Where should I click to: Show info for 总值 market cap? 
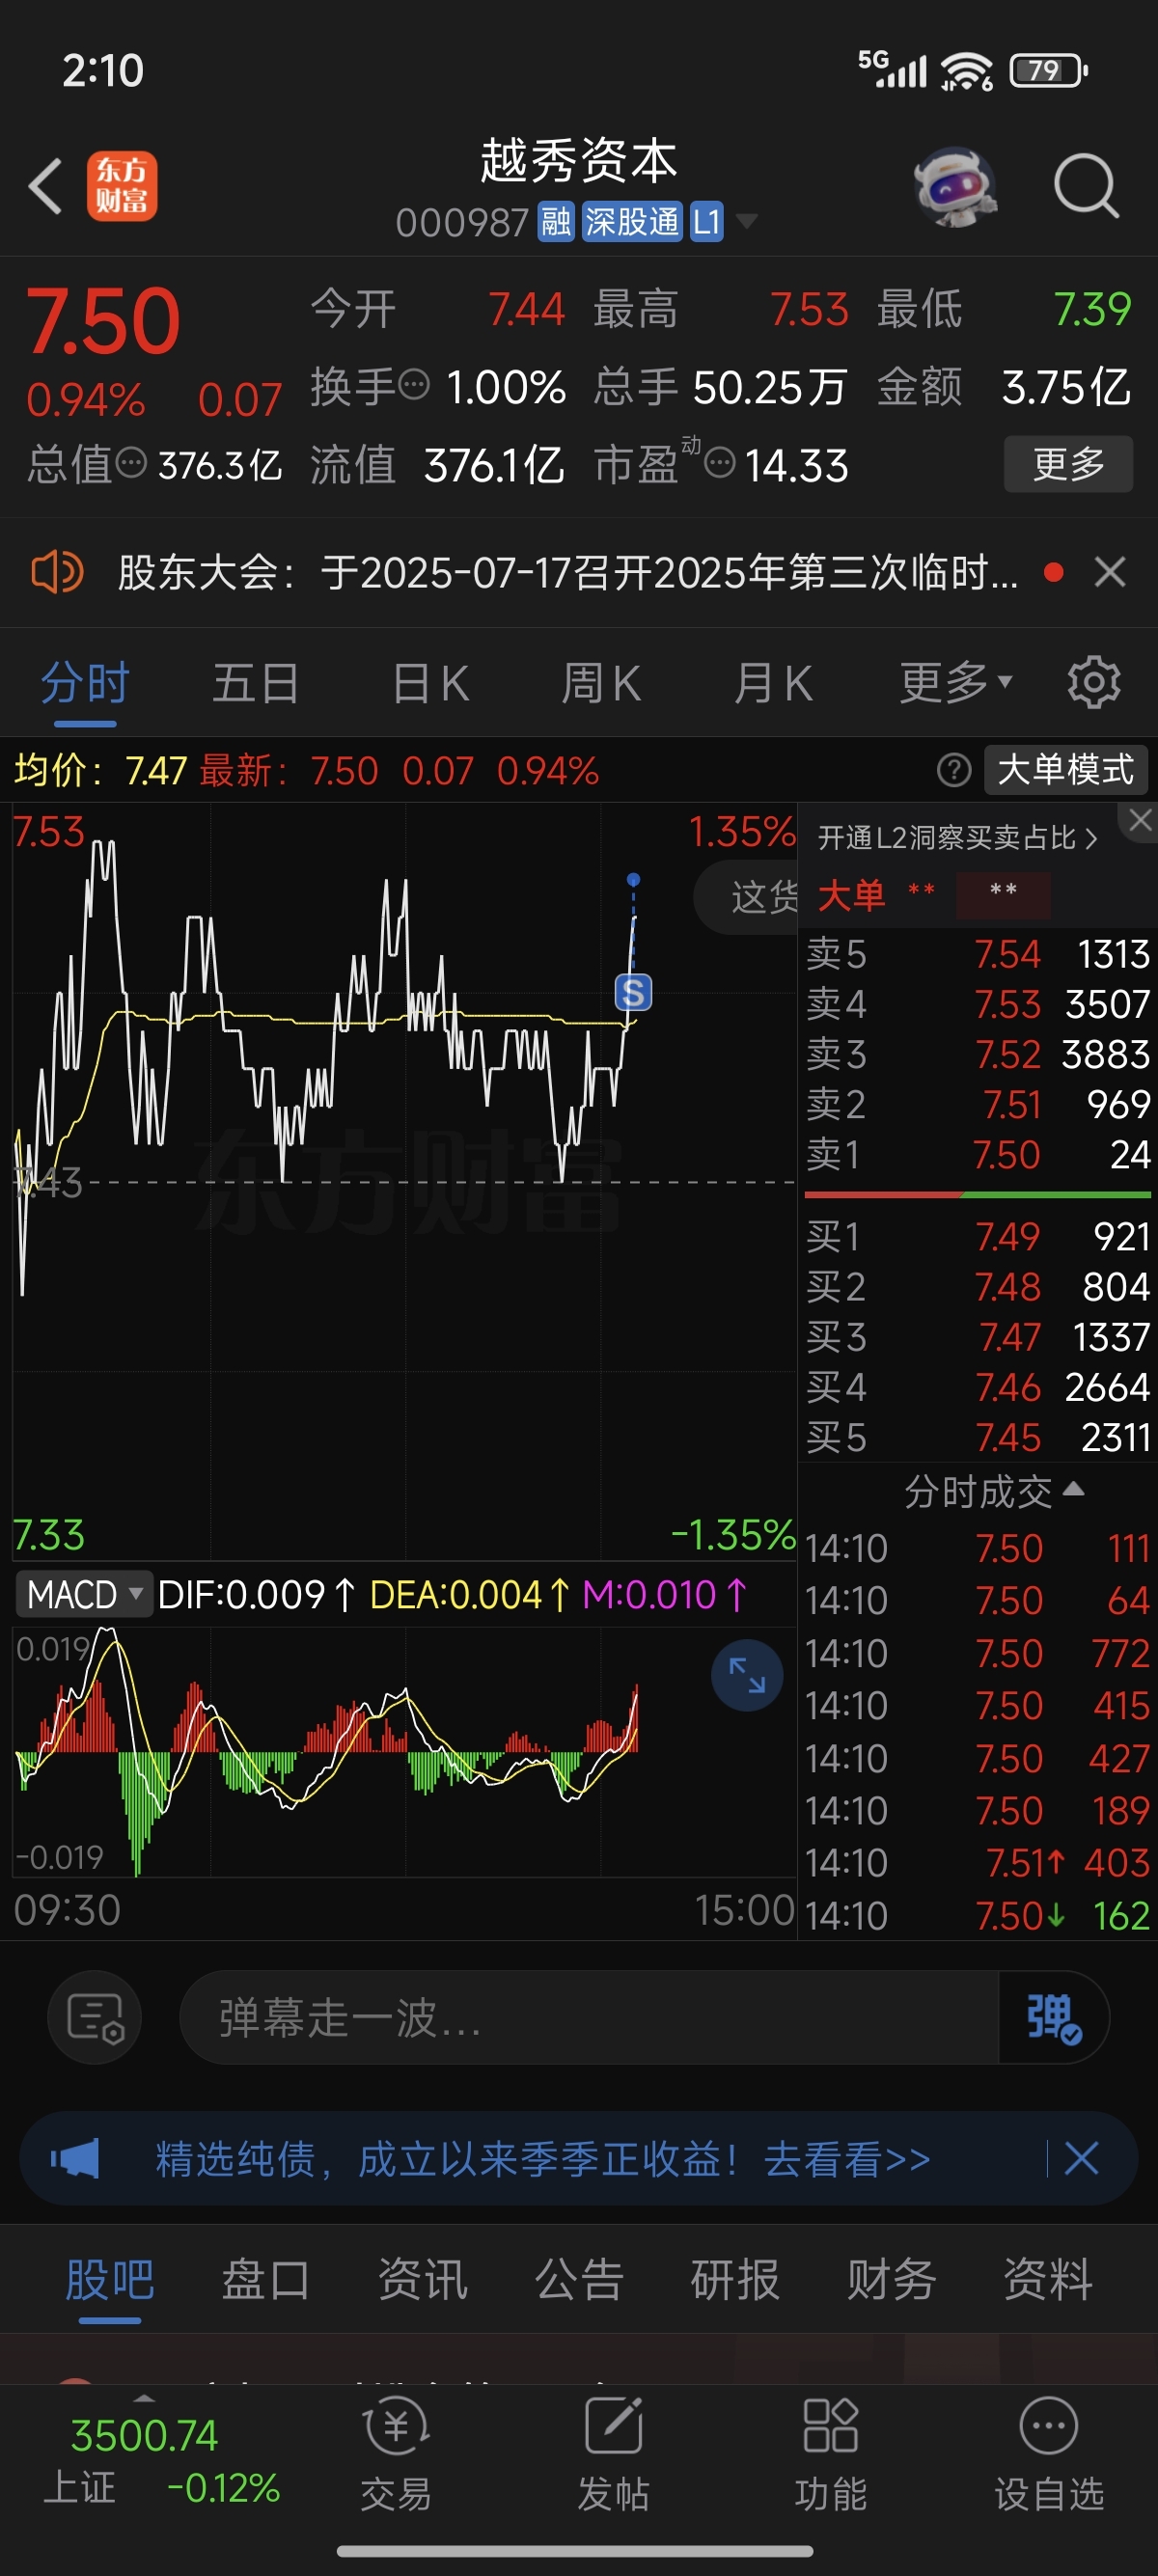point(131,463)
